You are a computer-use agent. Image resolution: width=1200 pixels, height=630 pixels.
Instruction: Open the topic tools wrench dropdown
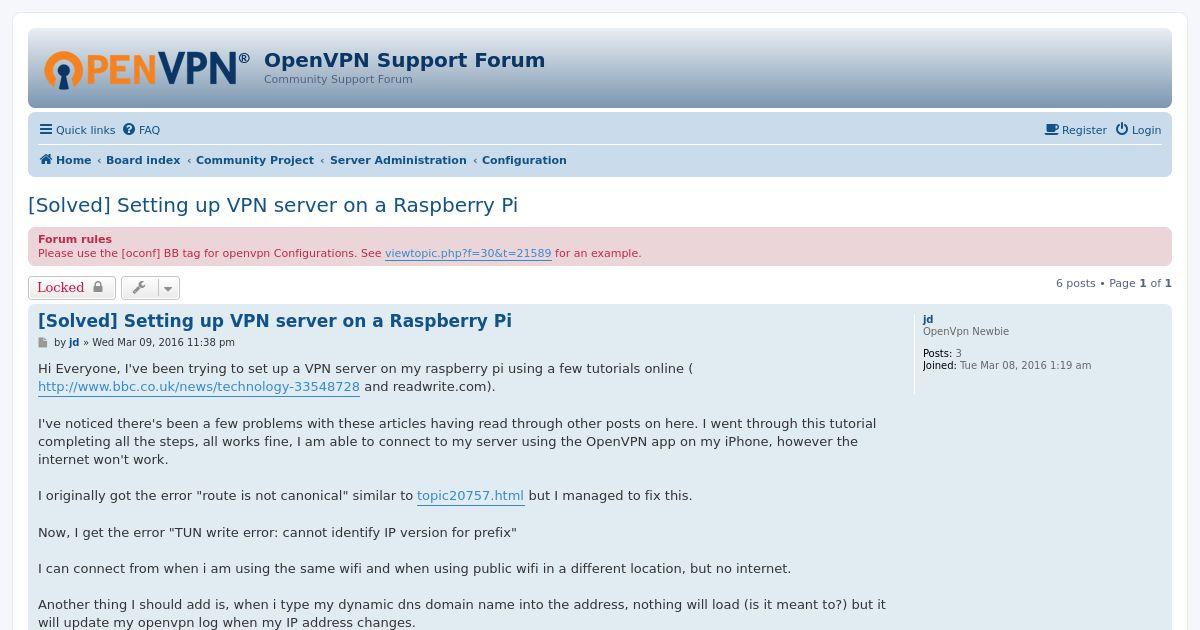150,288
